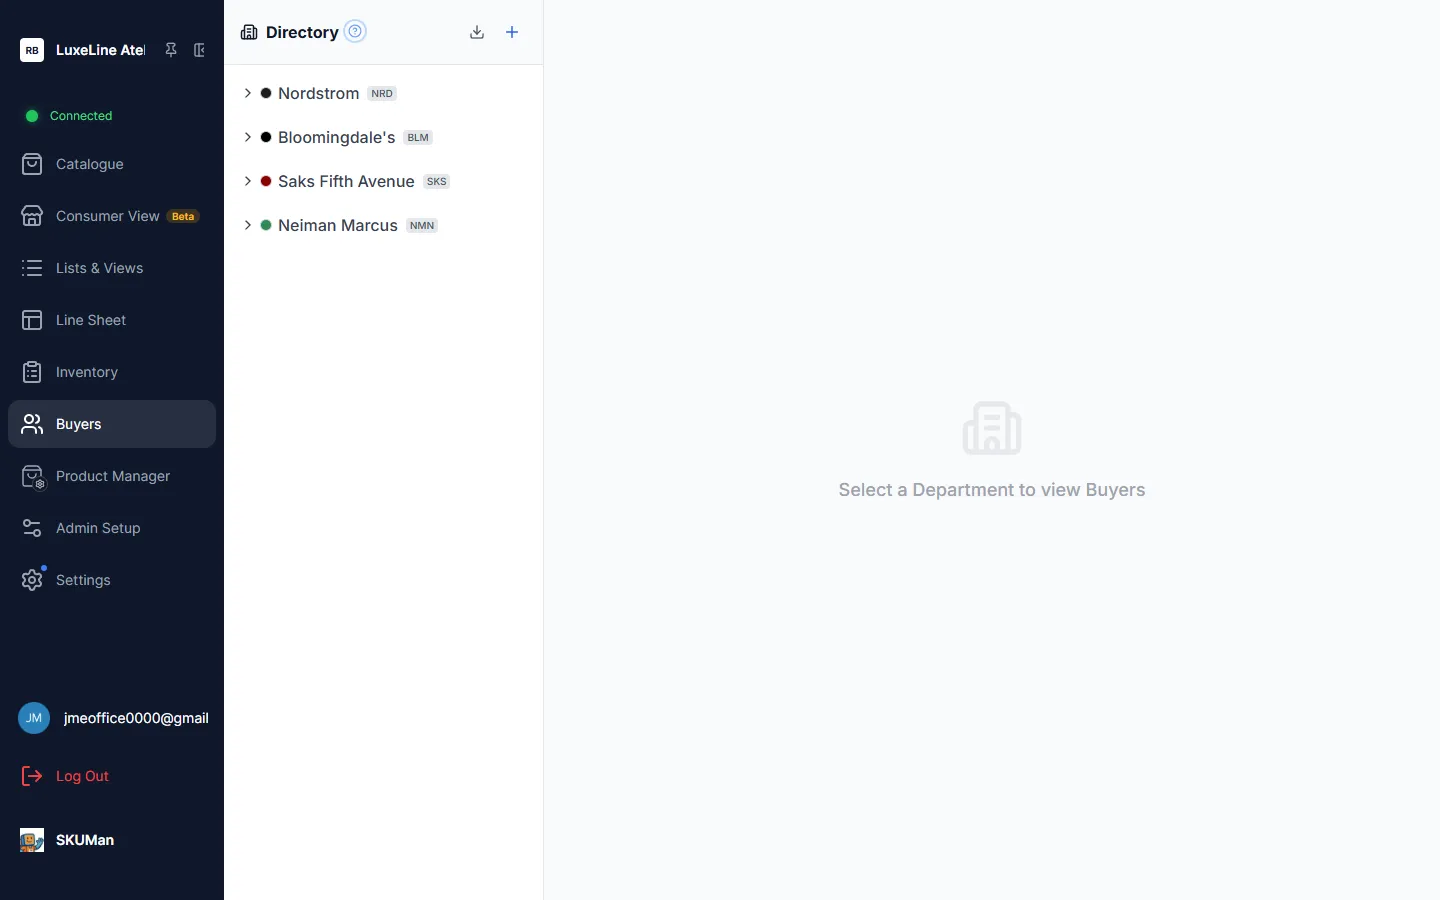The width and height of the screenshot is (1440, 900).
Task: Download the directory with the download icon
Action: pos(477,32)
